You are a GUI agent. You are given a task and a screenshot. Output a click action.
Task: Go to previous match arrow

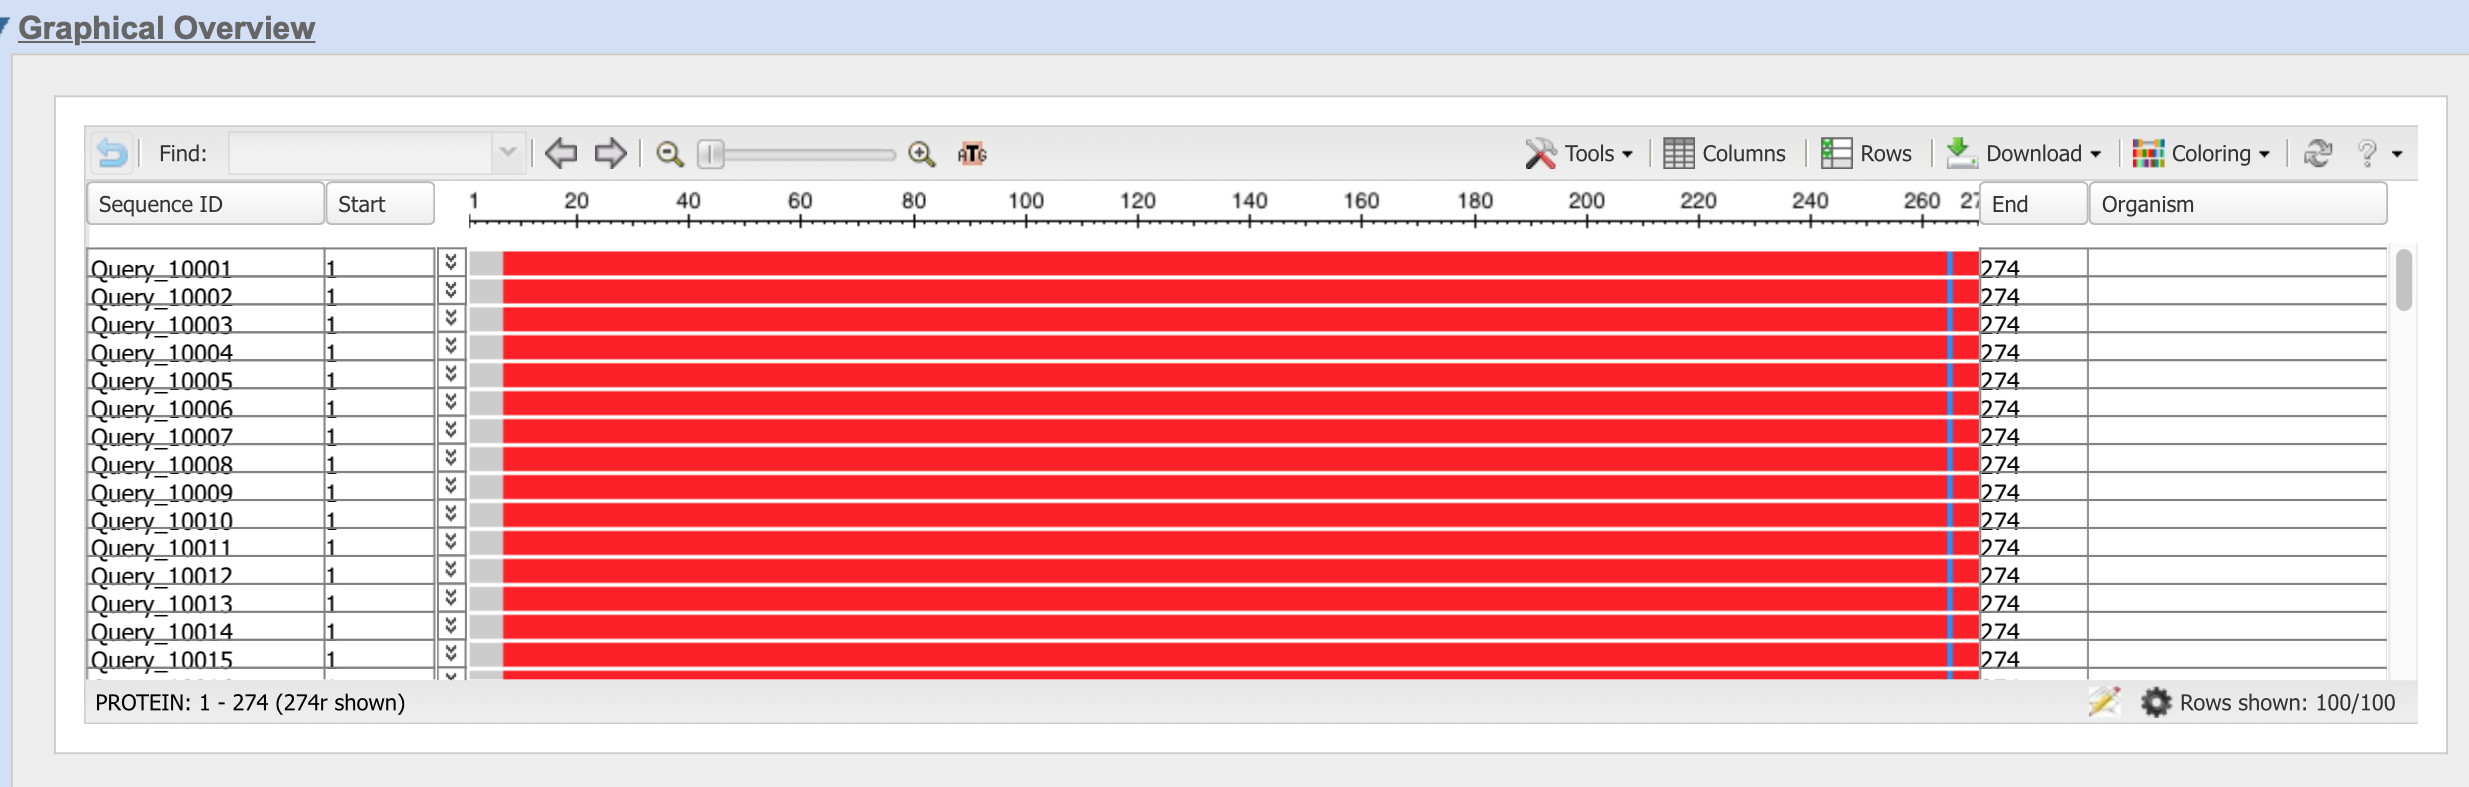561,153
